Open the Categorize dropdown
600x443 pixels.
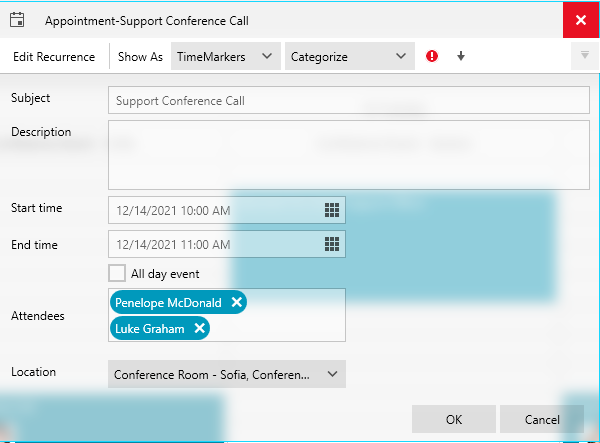click(x=349, y=57)
